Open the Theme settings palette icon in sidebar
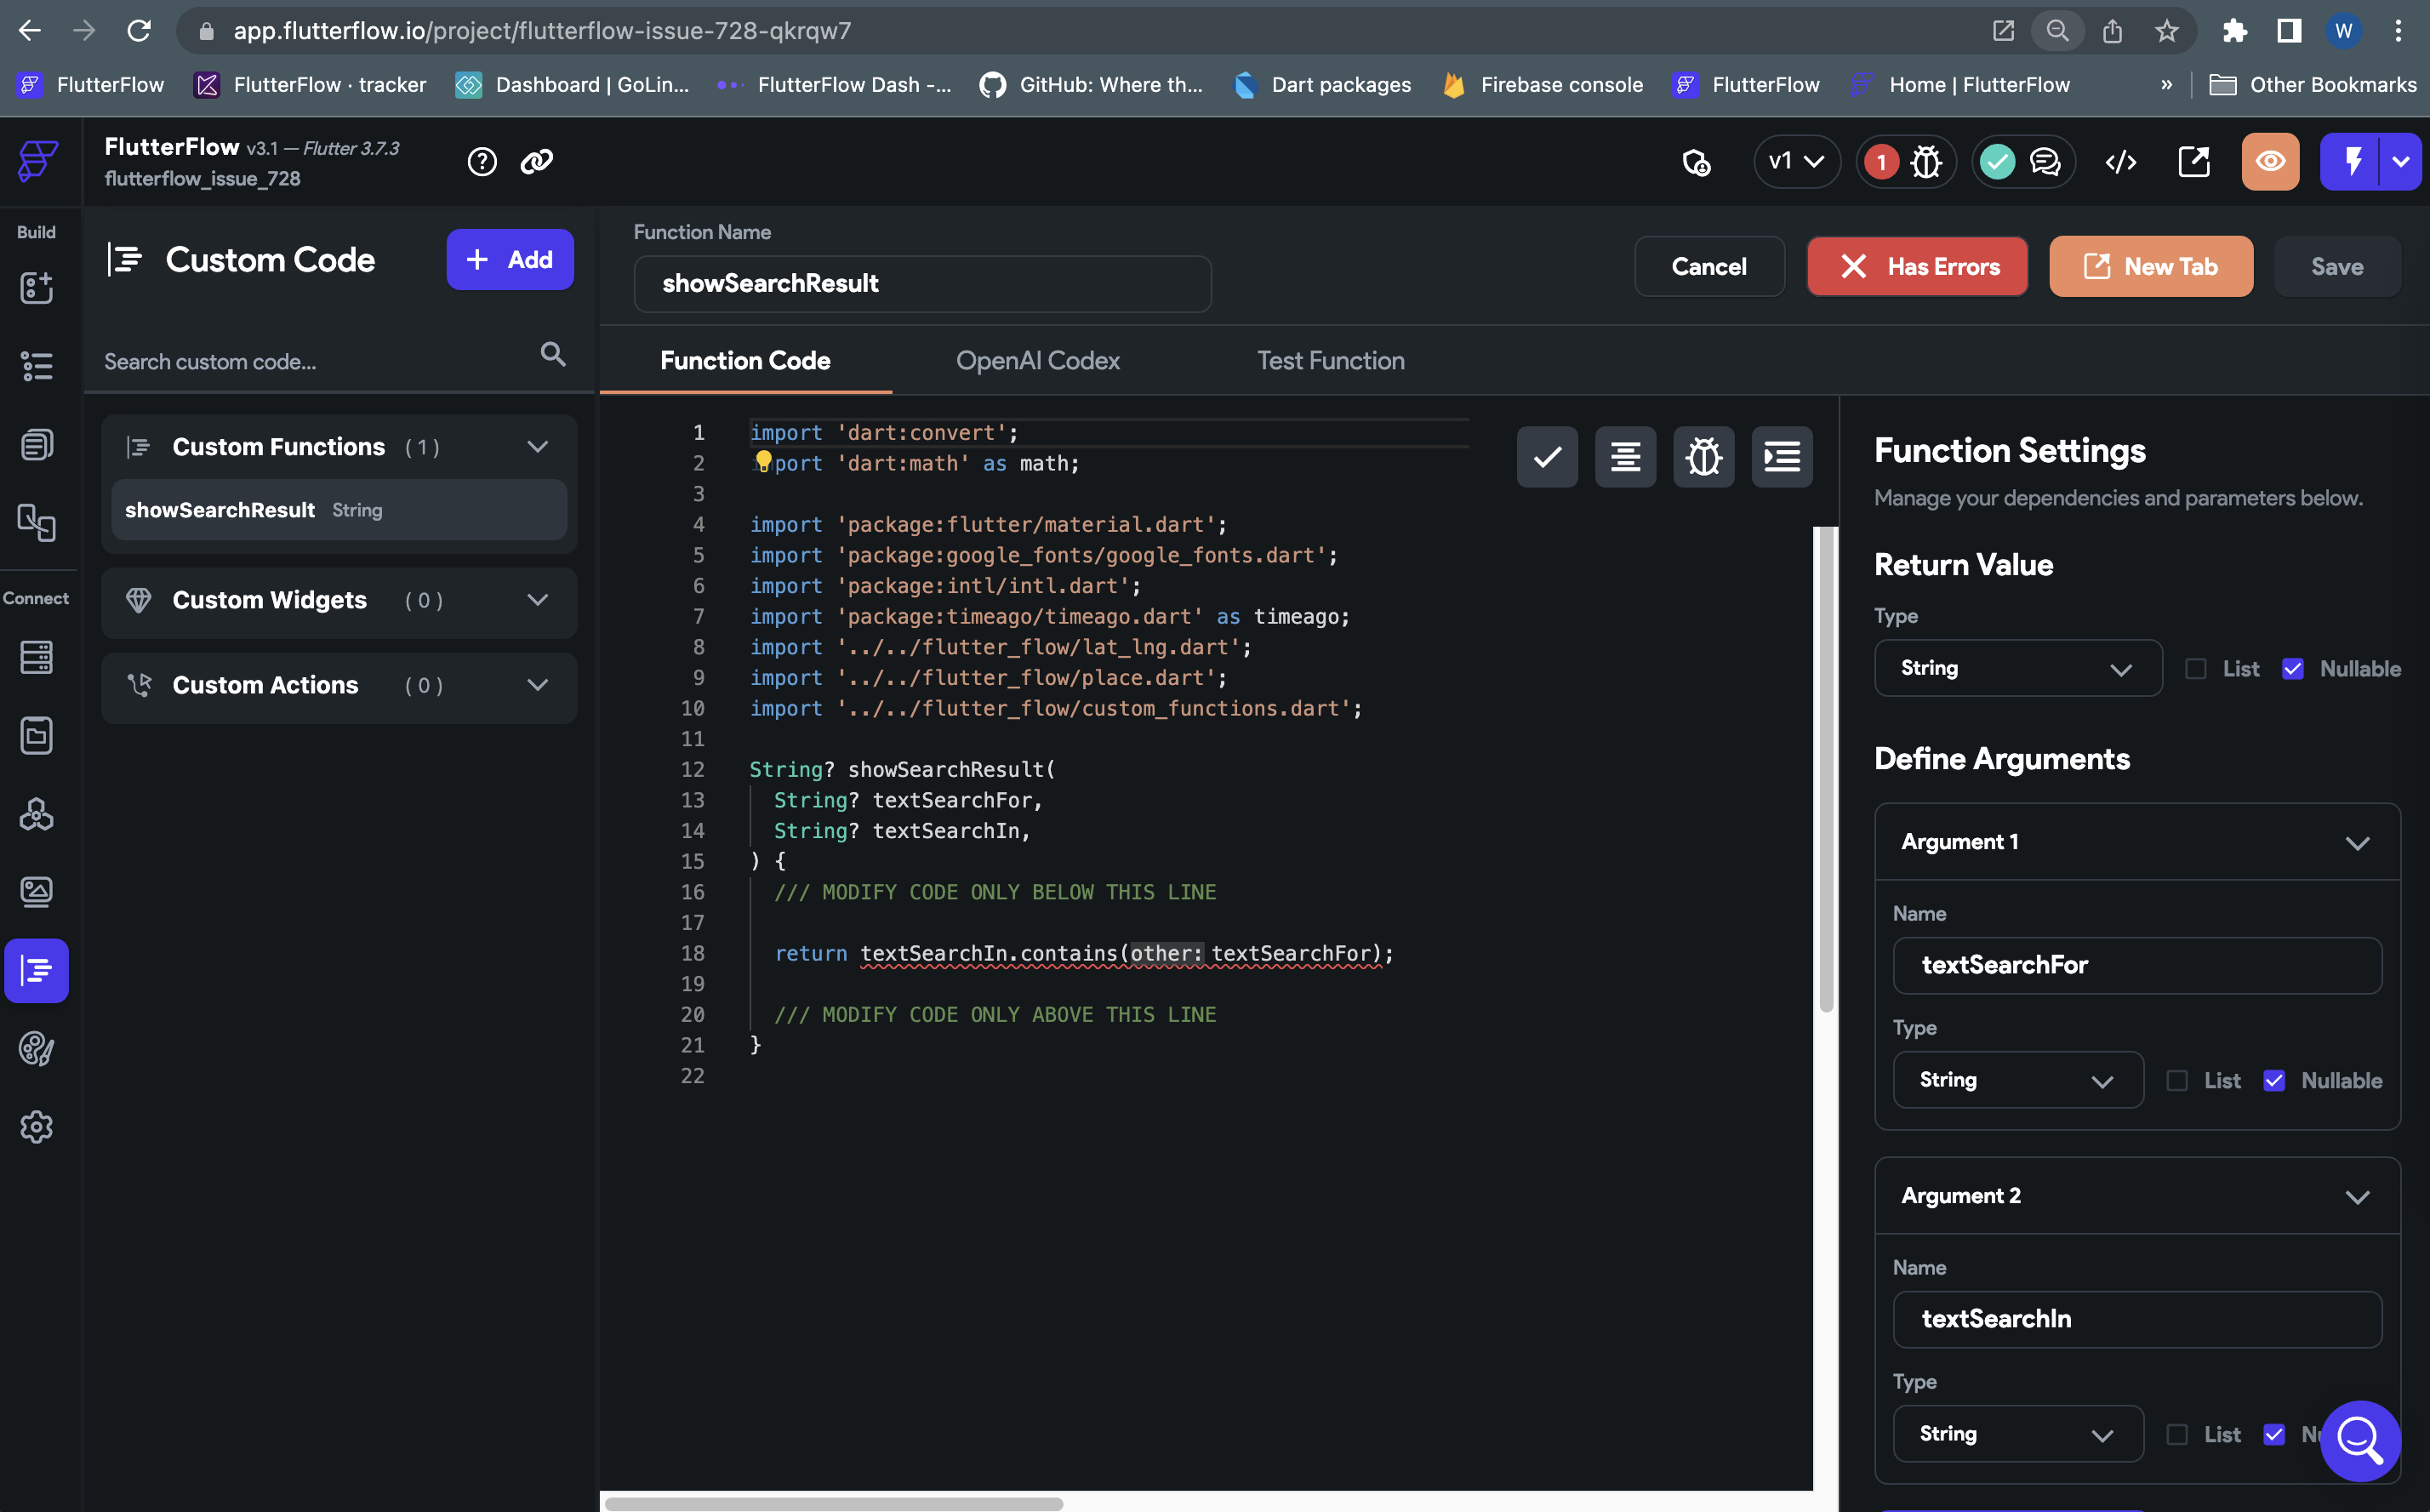Viewport: 2430px width, 1512px height. [x=37, y=1049]
